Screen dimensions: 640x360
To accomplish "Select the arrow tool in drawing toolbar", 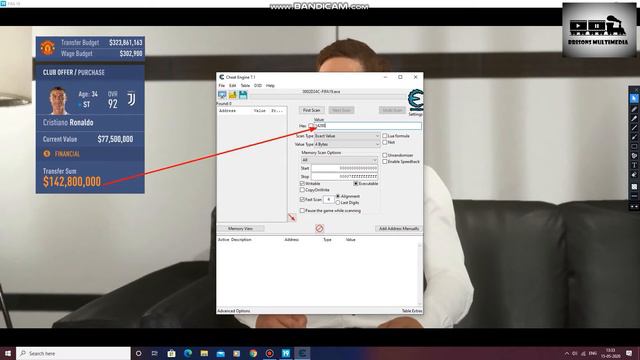I will pos(634,137).
